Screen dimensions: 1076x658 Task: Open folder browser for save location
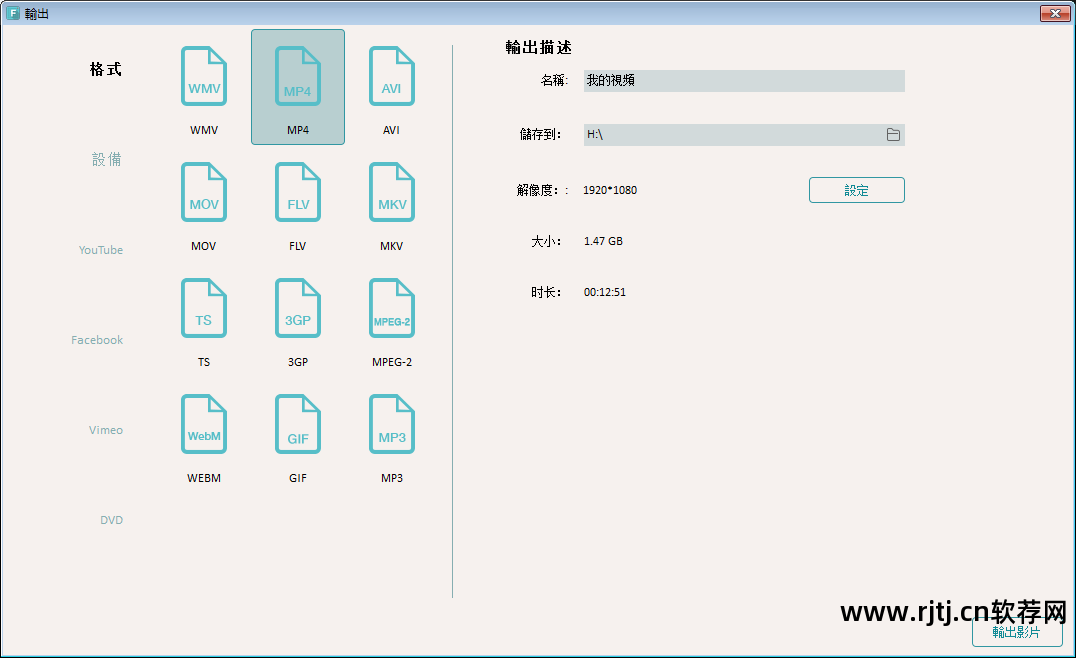(893, 135)
